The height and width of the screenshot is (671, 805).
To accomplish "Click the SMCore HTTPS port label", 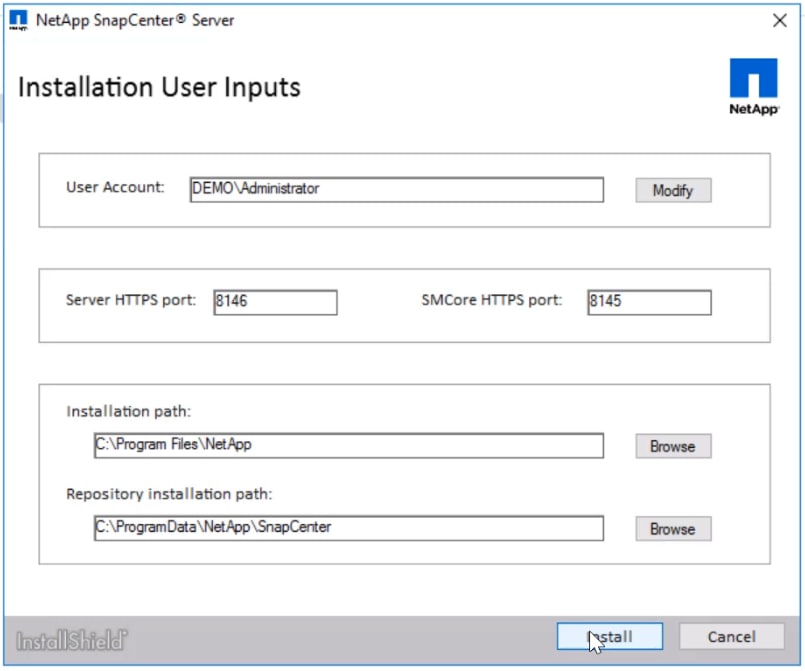I will 492,300.
